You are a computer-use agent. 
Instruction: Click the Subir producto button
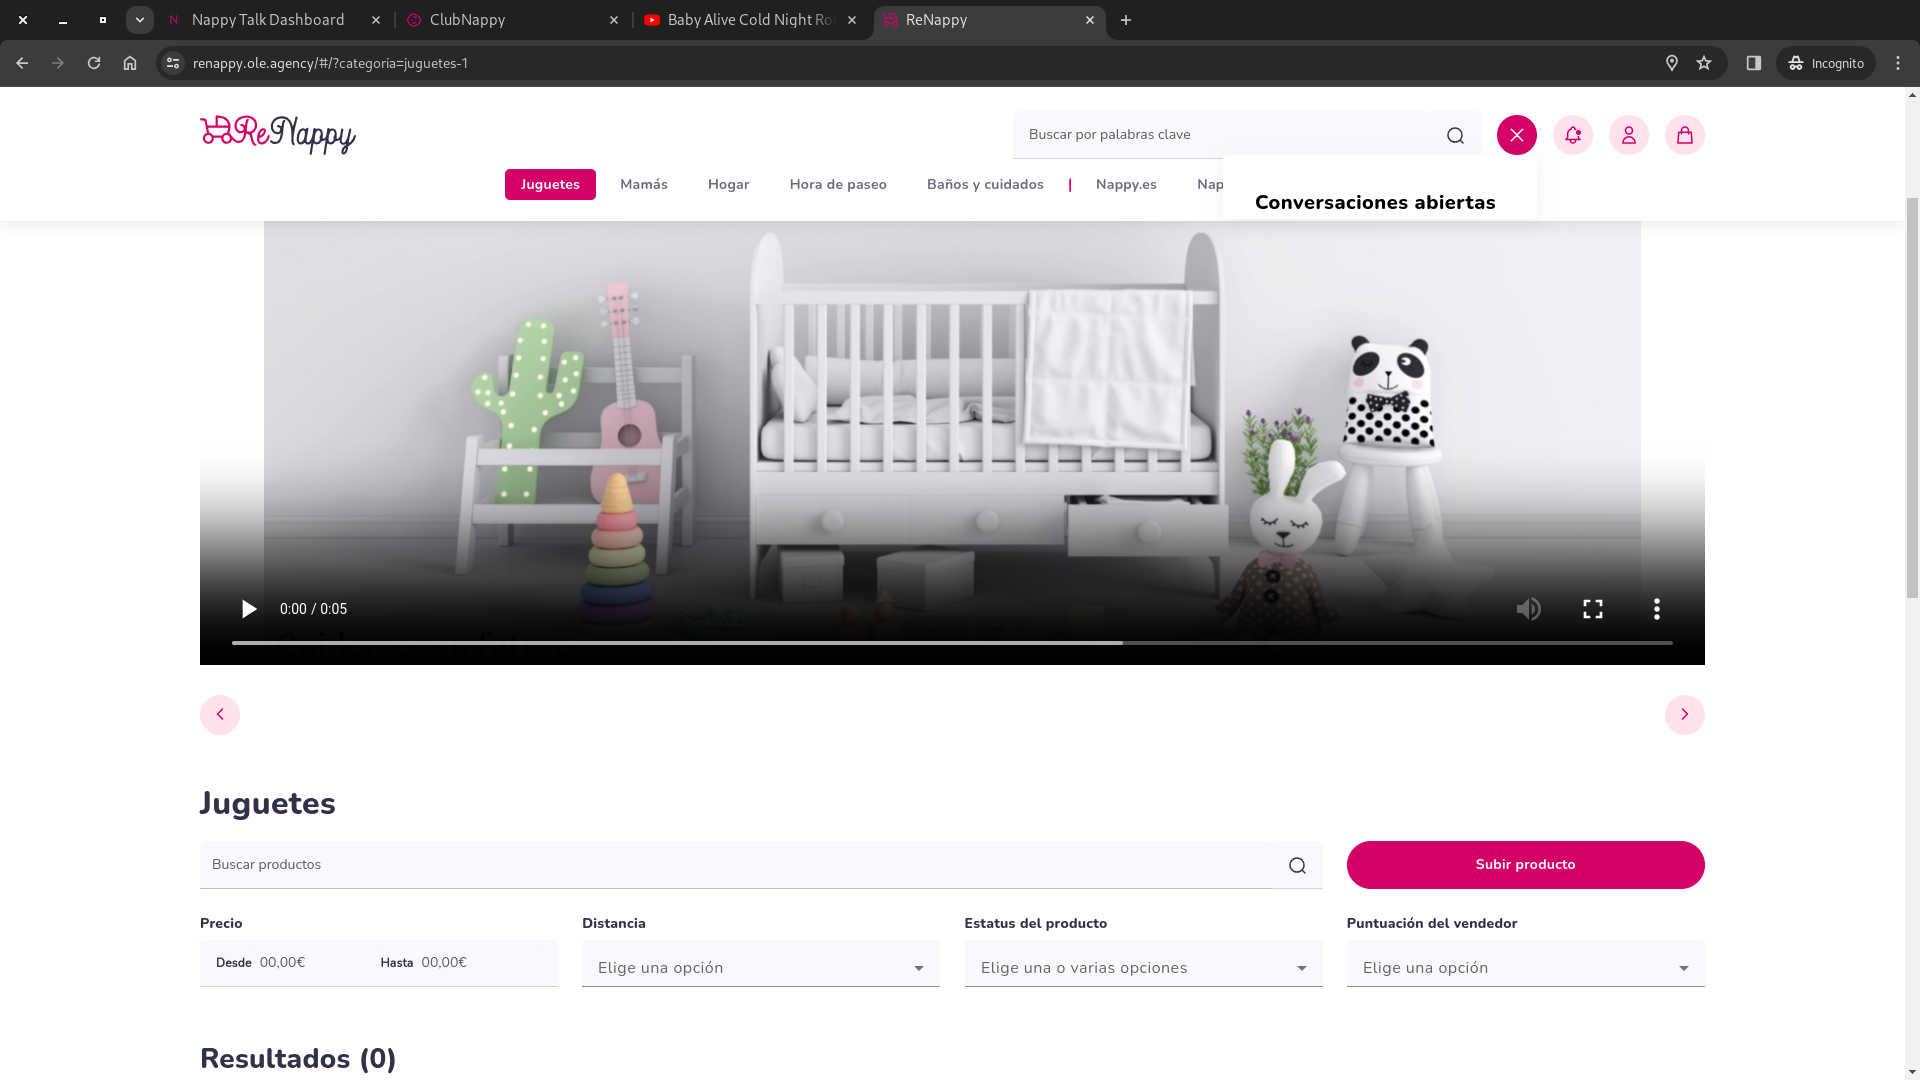pyautogui.click(x=1525, y=865)
